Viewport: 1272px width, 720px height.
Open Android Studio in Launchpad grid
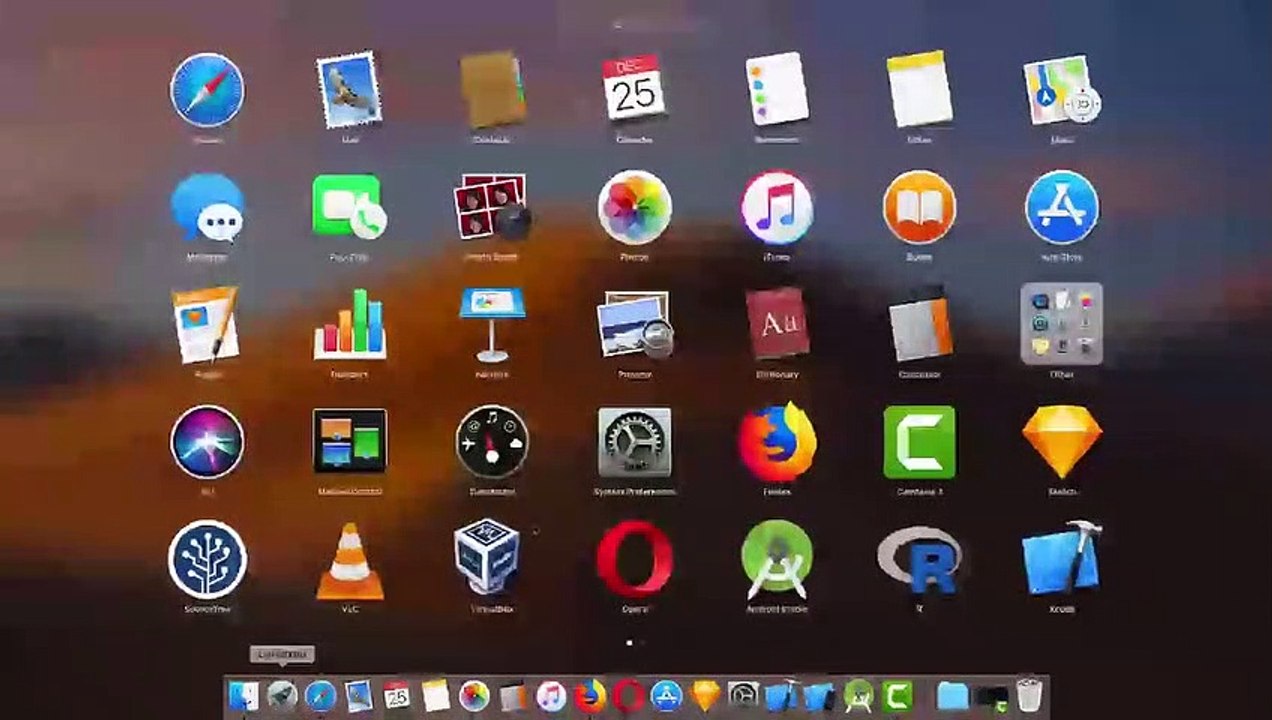[x=777, y=558]
